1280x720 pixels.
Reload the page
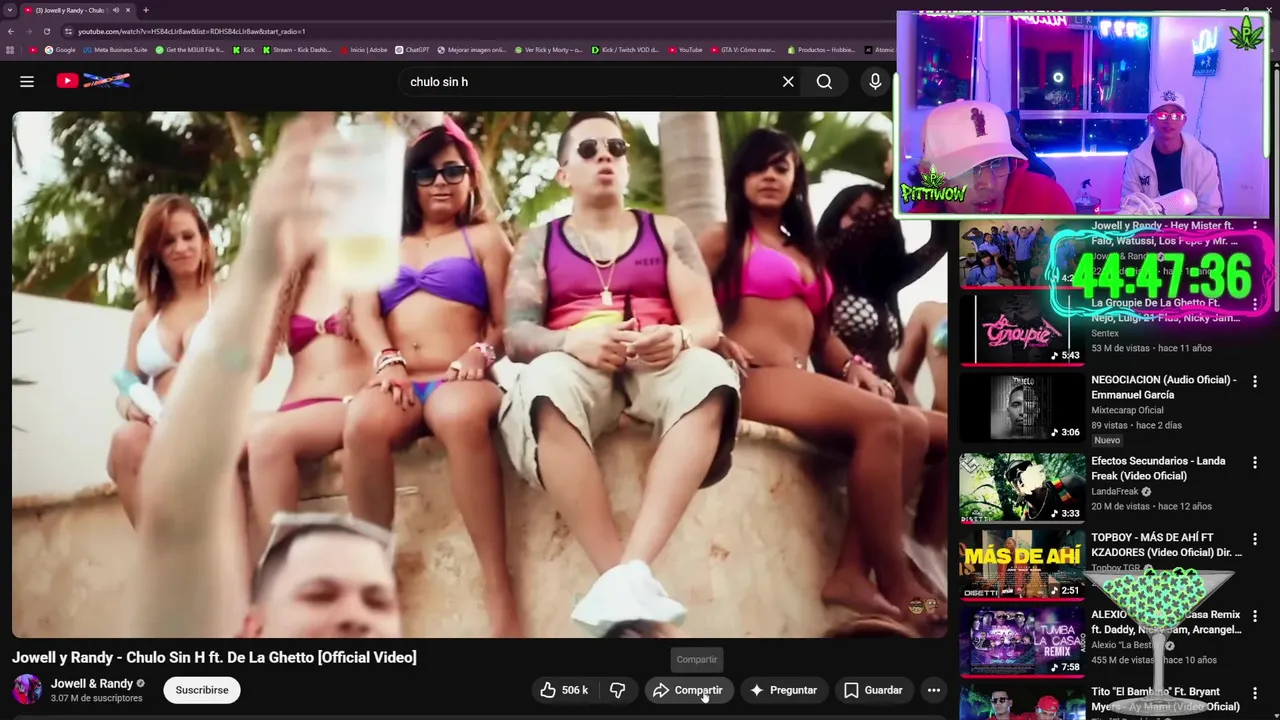tap(46, 31)
